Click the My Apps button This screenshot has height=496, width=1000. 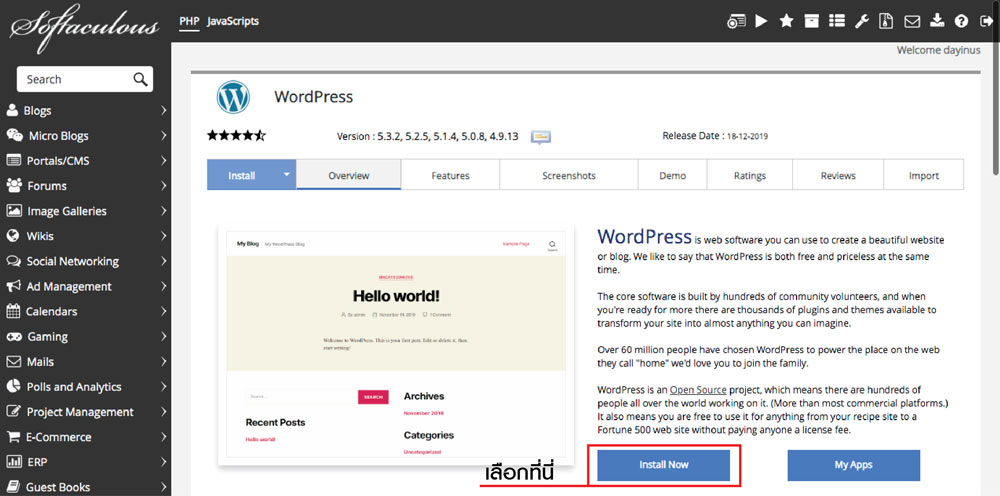853,465
